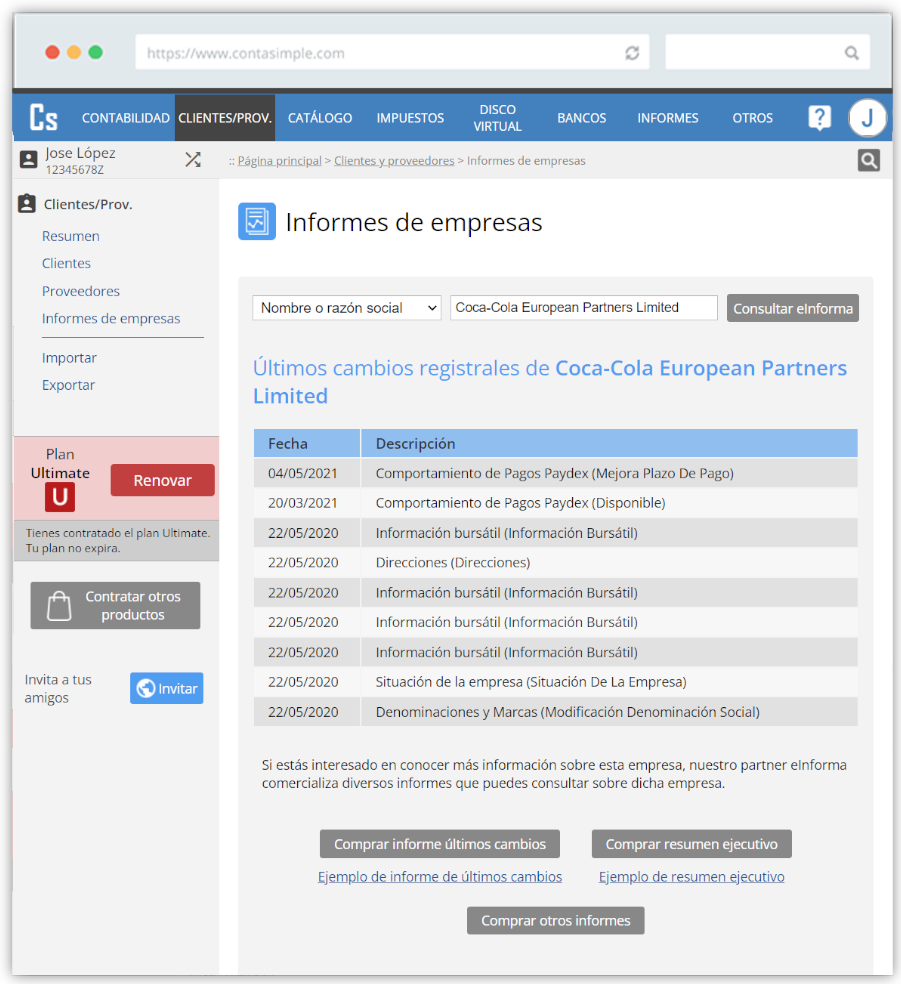This screenshot has width=901, height=984.
Task: Click the Página principal breadcrumb
Action: [279, 161]
